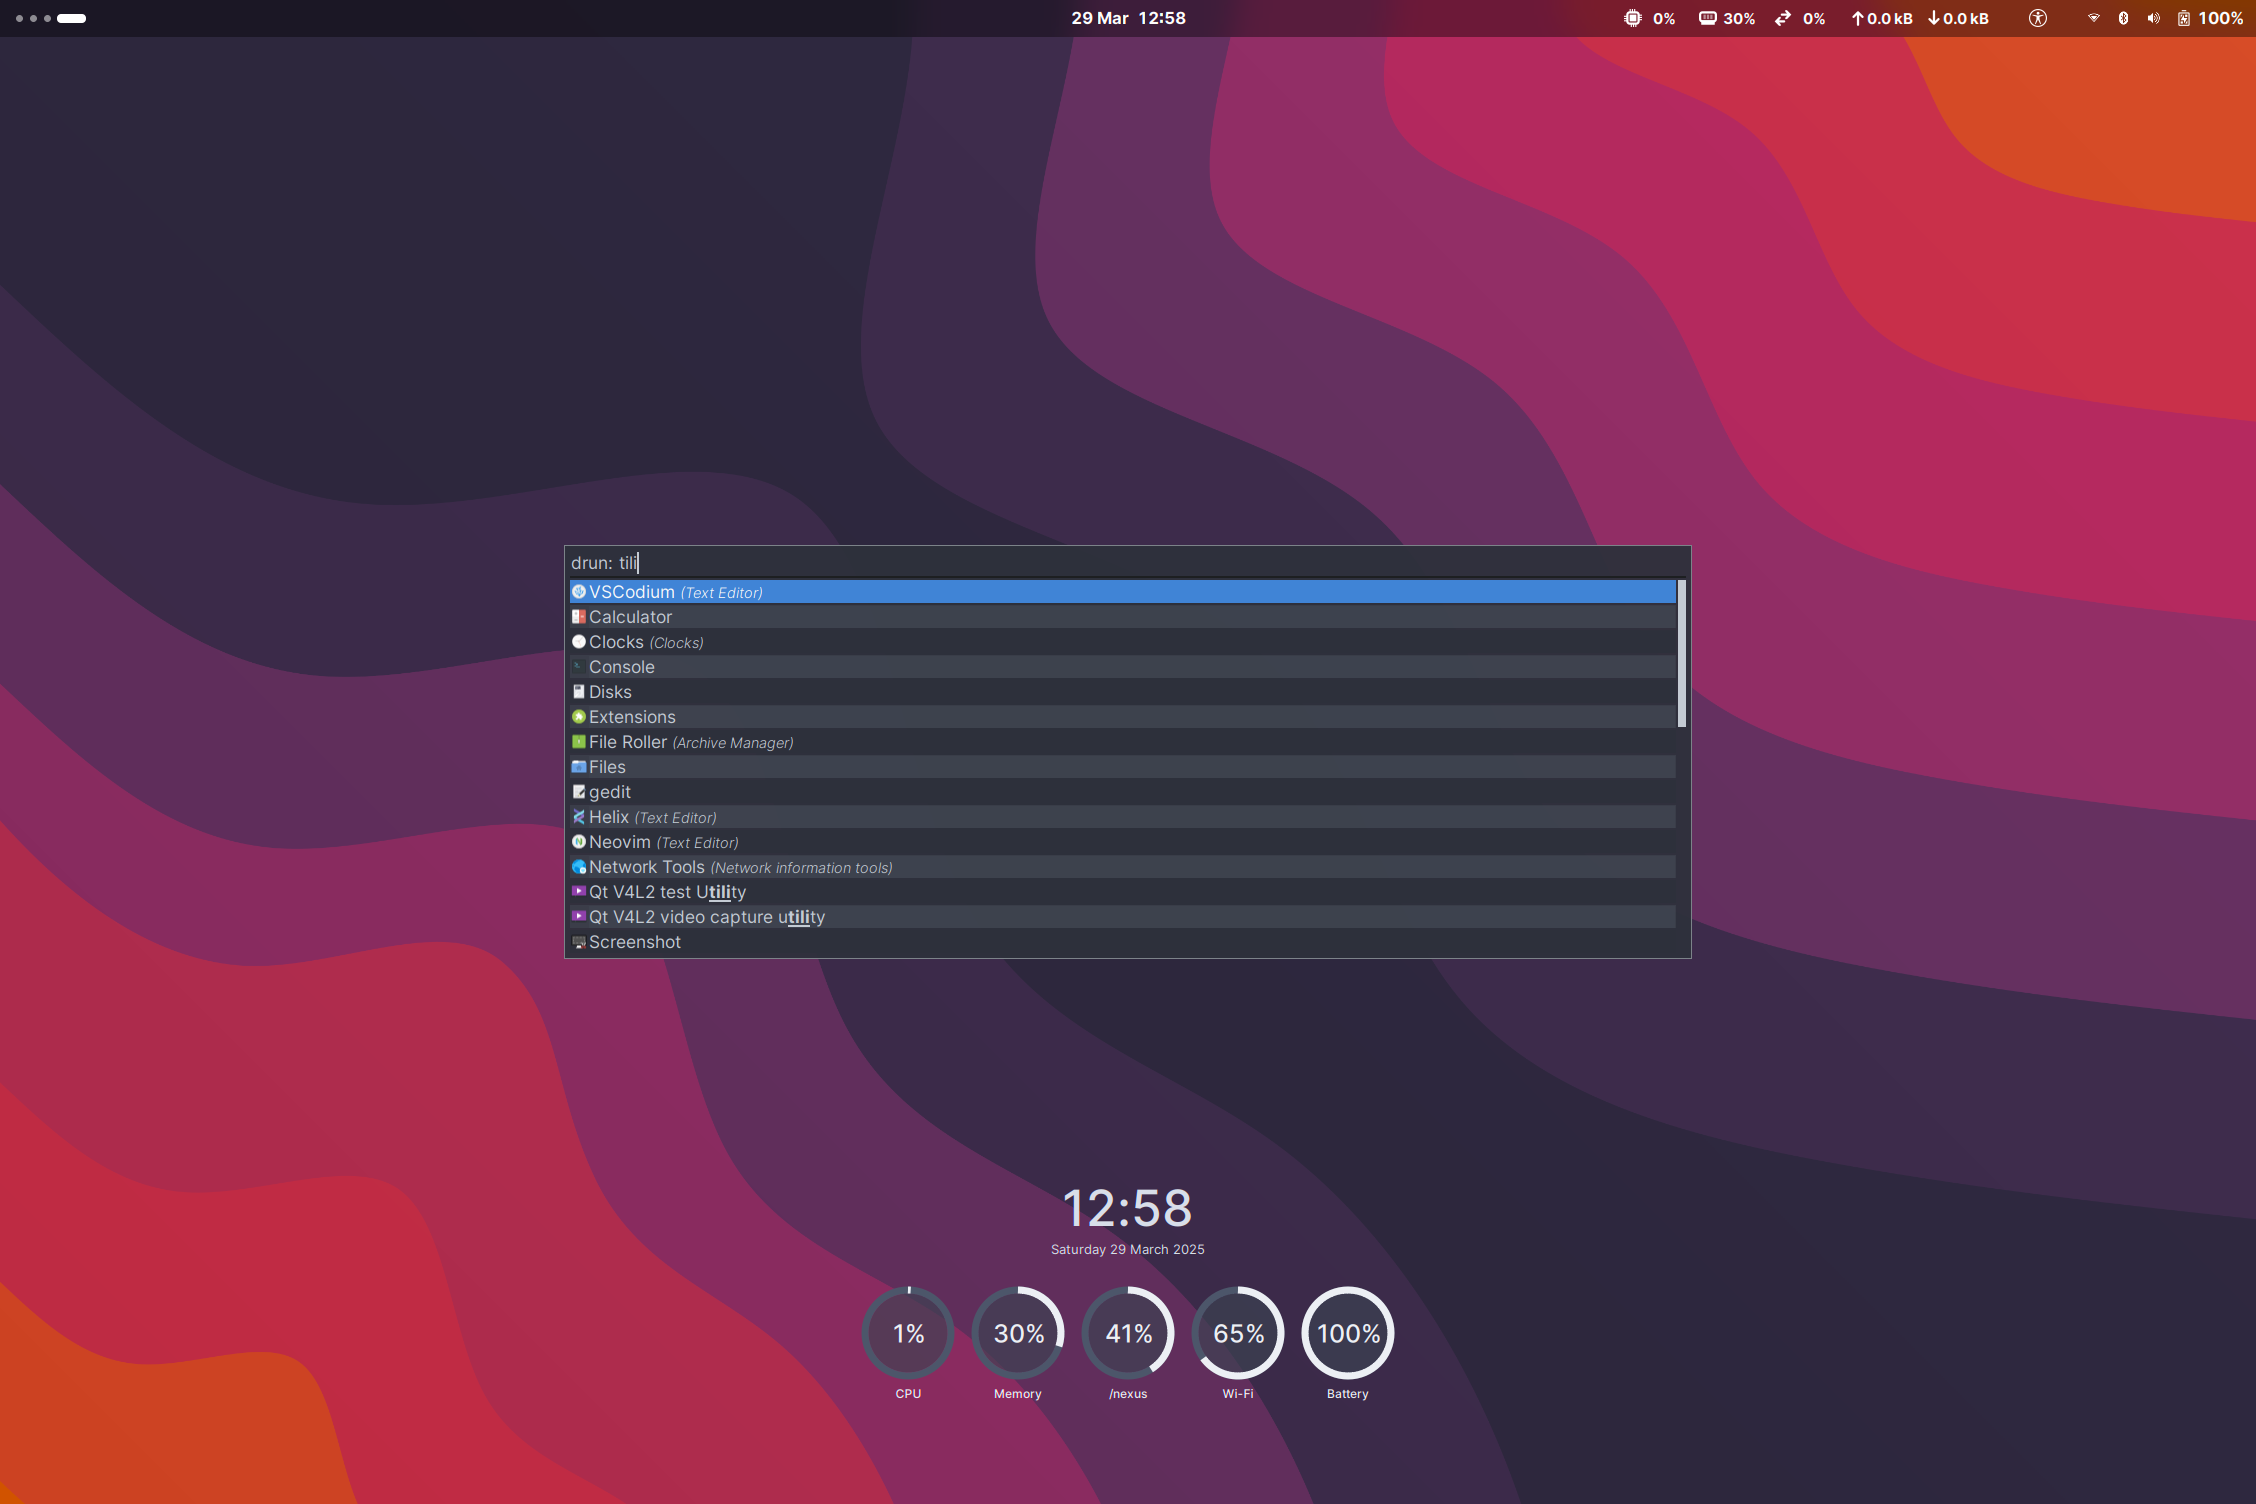Open Qt V4L2 video capture utility
The height and width of the screenshot is (1504, 2256).
[1122, 917]
